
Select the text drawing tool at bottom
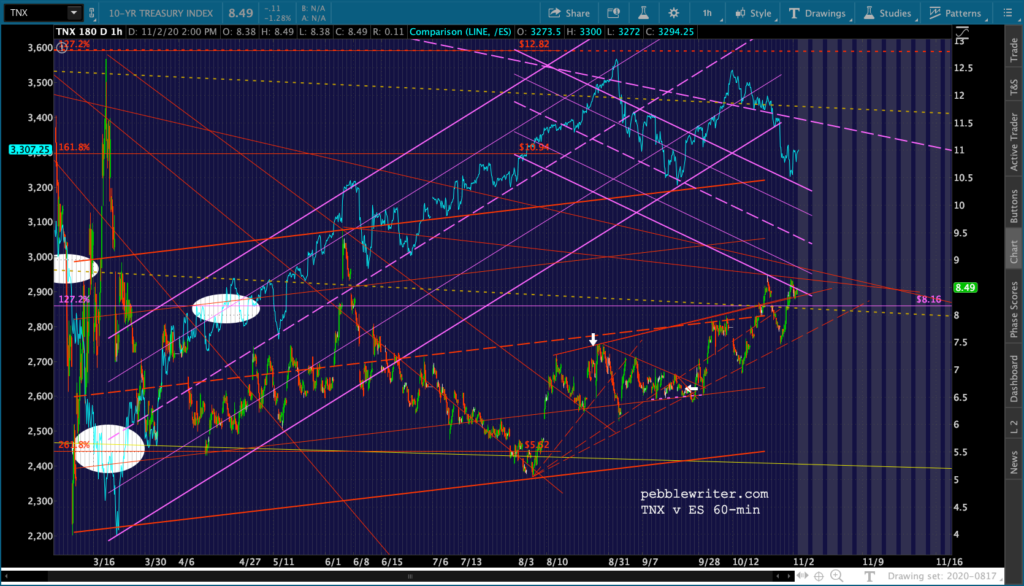(869, 576)
